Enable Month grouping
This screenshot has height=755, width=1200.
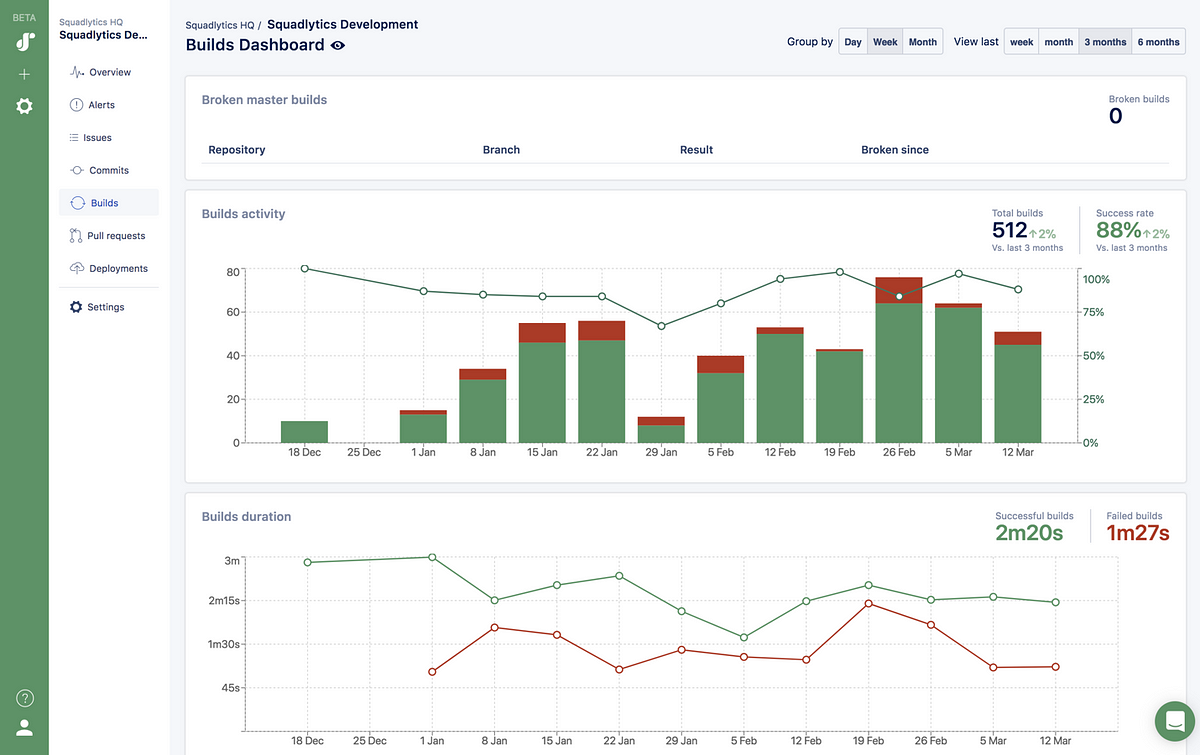click(922, 41)
